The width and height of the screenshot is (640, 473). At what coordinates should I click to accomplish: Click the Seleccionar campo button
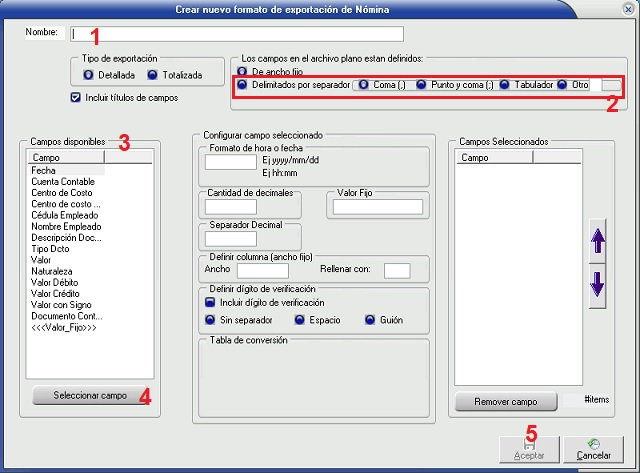(90, 395)
